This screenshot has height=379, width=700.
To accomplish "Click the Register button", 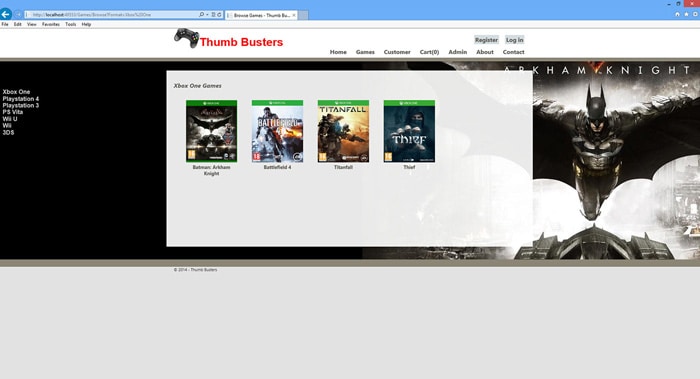I will 486,40.
